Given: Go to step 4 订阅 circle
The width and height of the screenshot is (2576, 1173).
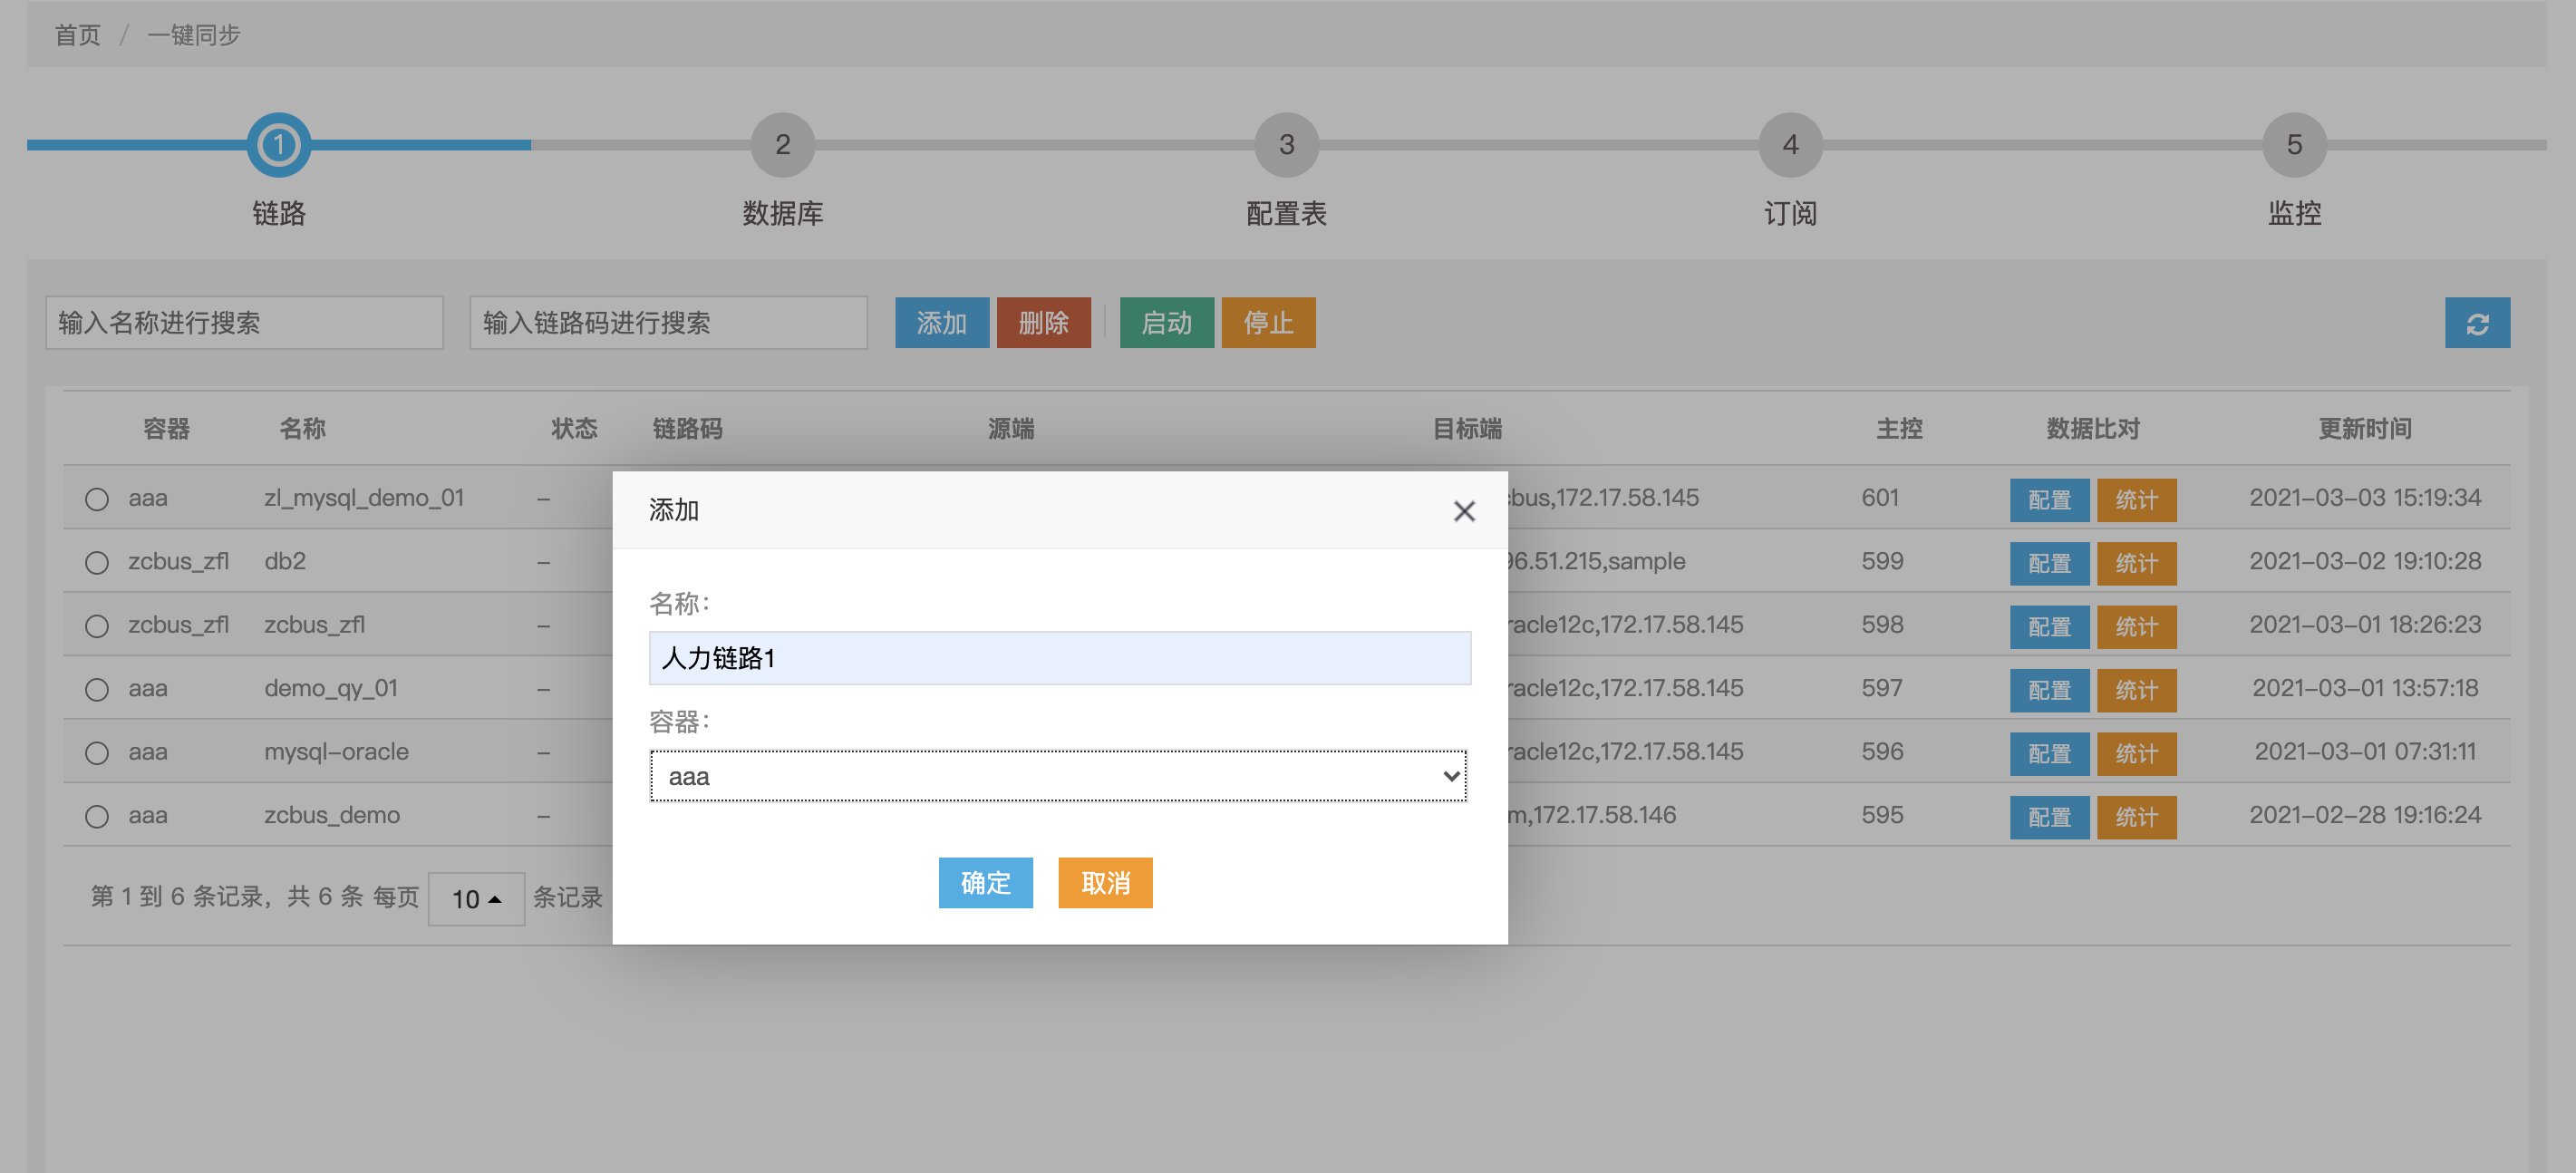Looking at the screenshot, I should 1790,145.
